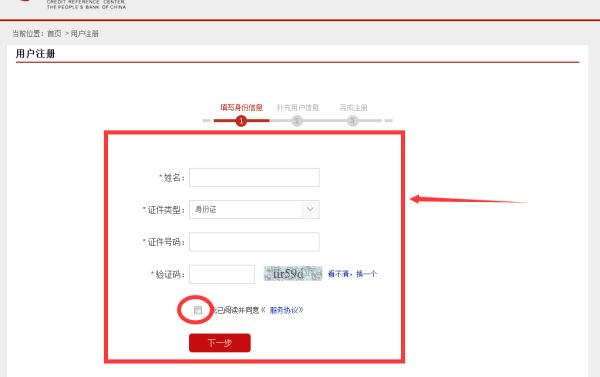Click the captcha image iir59d
The height and width of the screenshot is (377, 600).
[293, 274]
